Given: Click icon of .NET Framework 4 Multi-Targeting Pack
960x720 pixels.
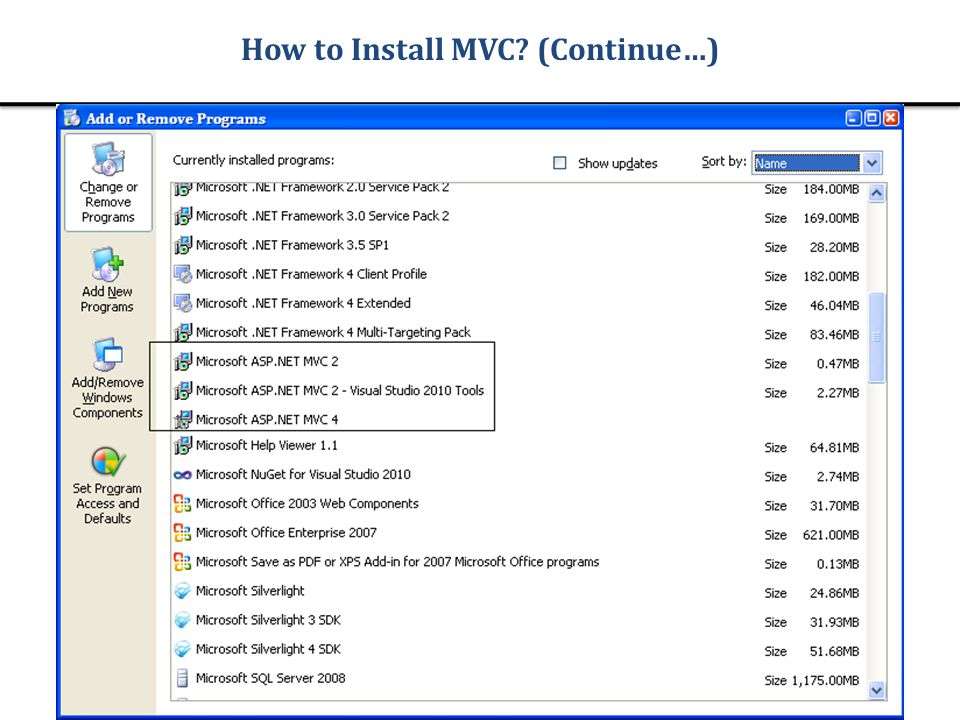Looking at the screenshot, I should [182, 332].
